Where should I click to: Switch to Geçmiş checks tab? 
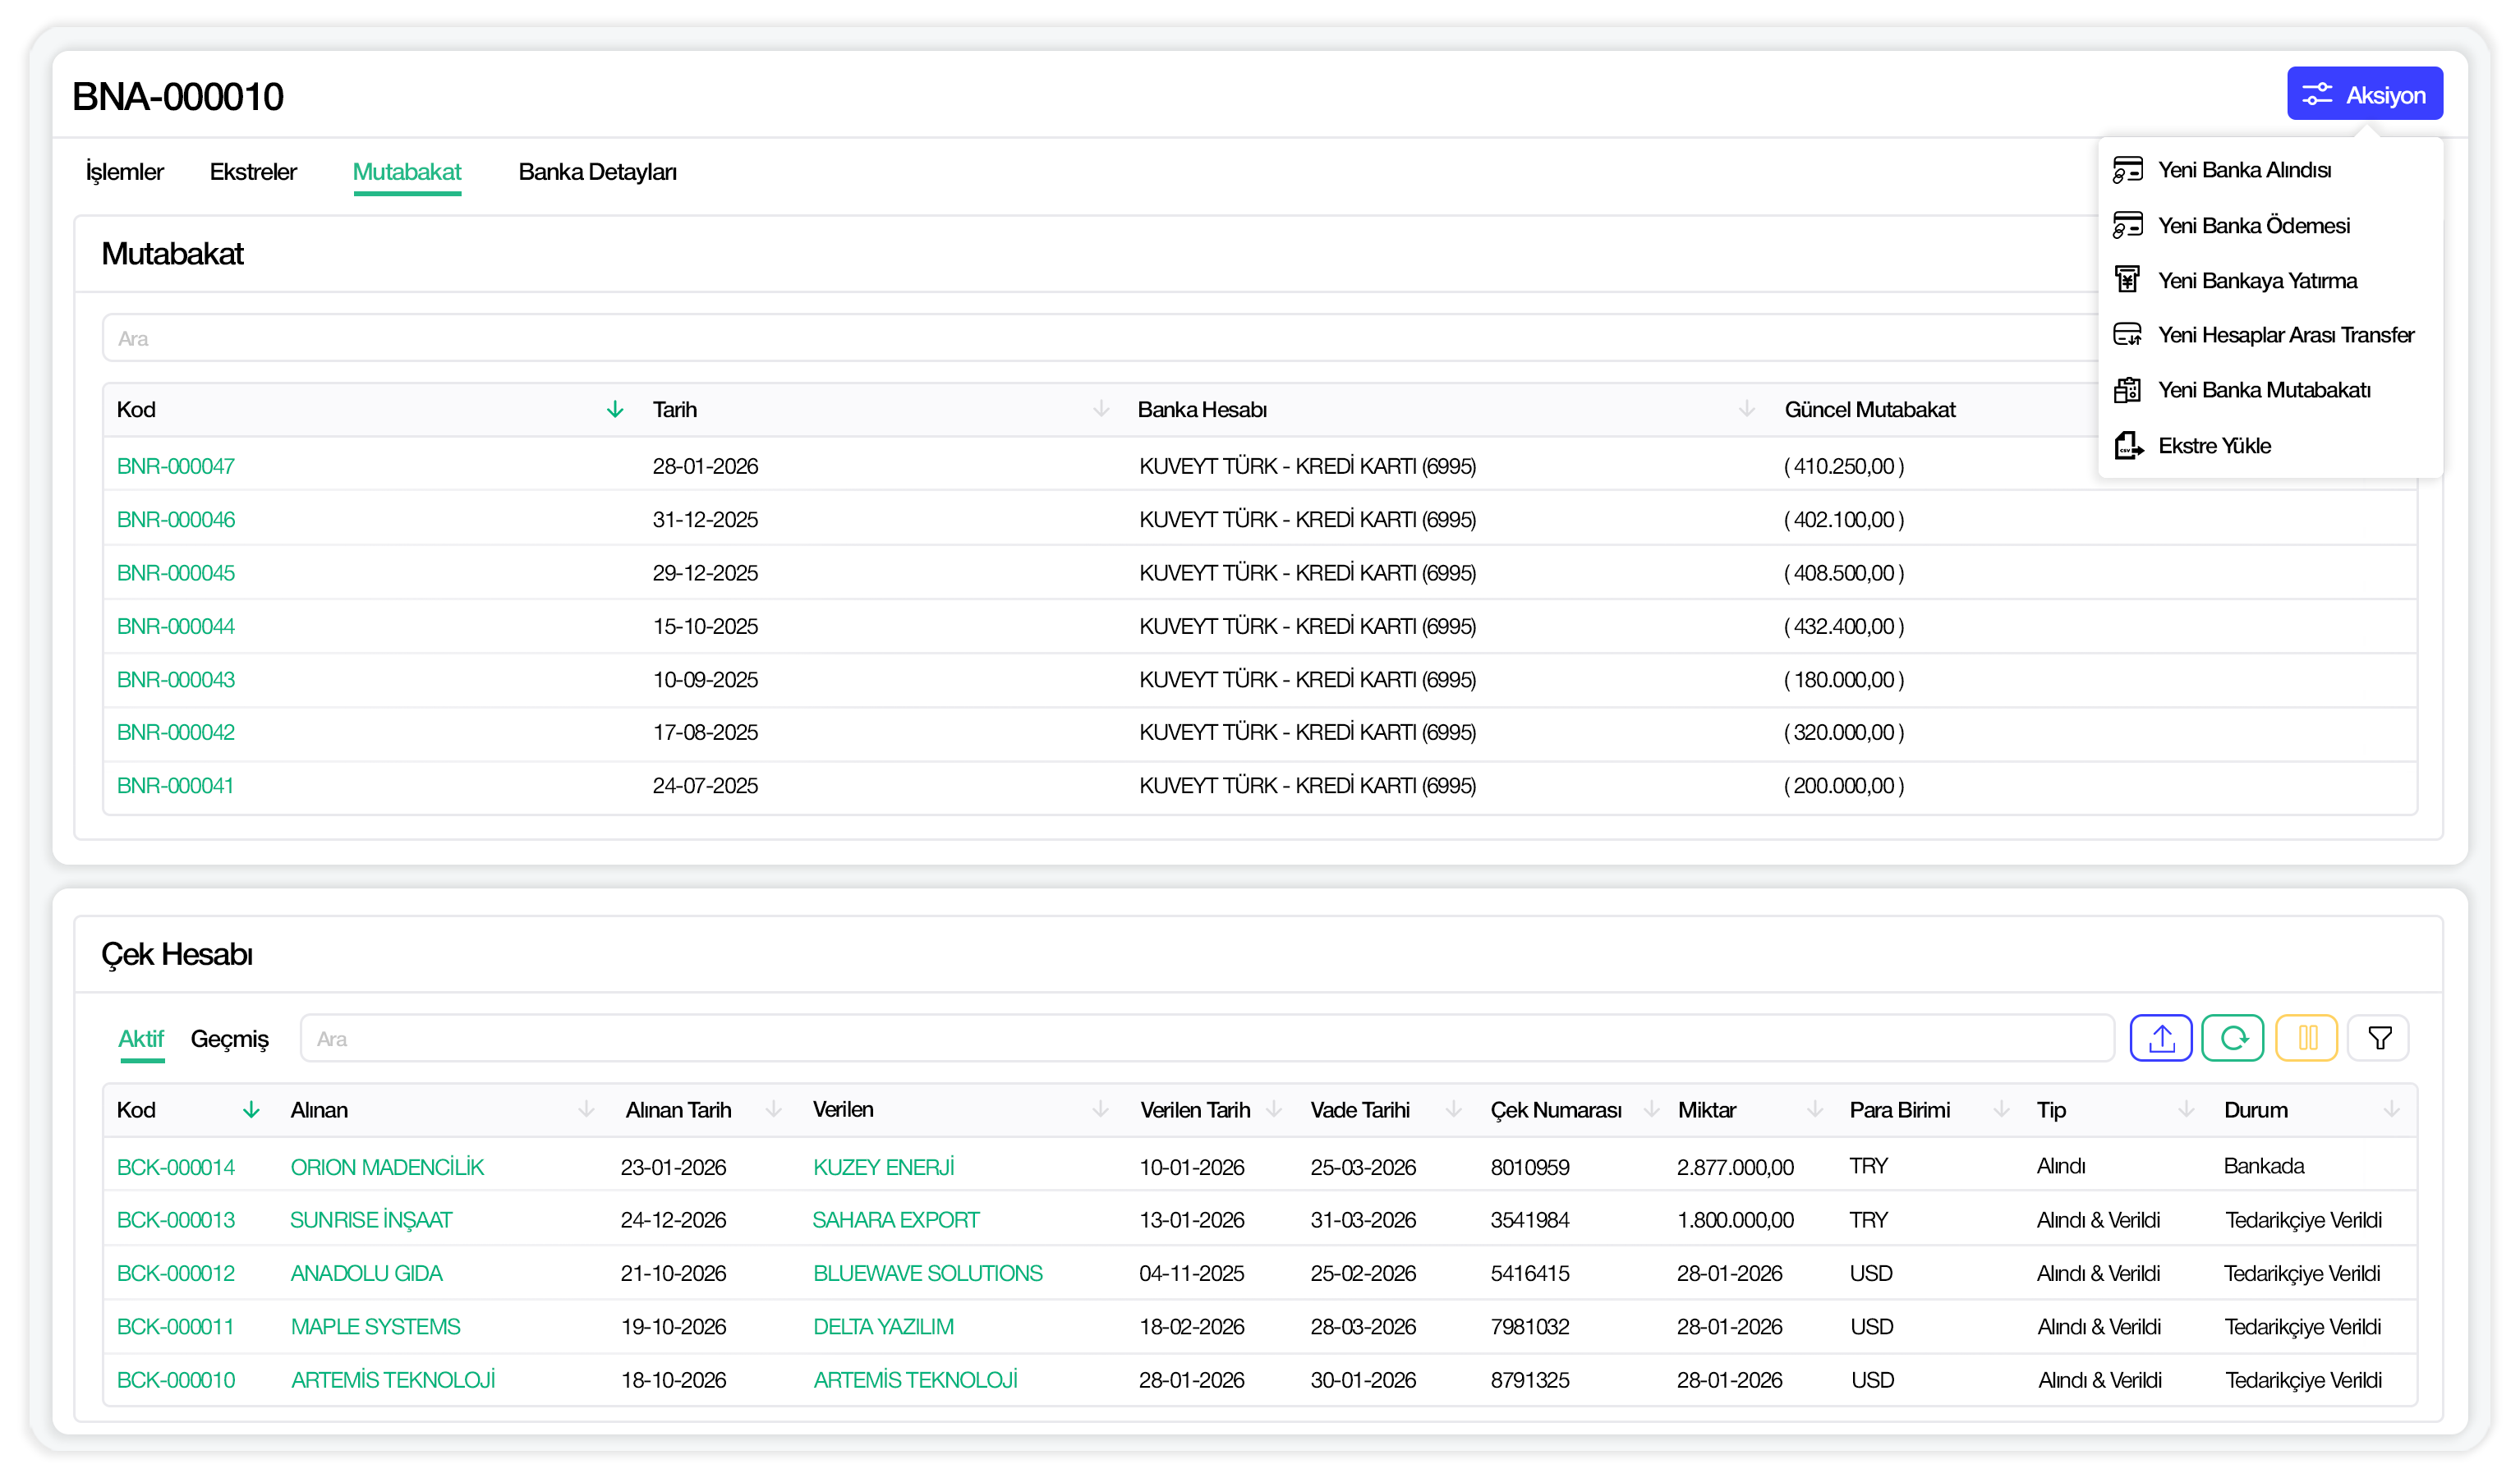230,1038
